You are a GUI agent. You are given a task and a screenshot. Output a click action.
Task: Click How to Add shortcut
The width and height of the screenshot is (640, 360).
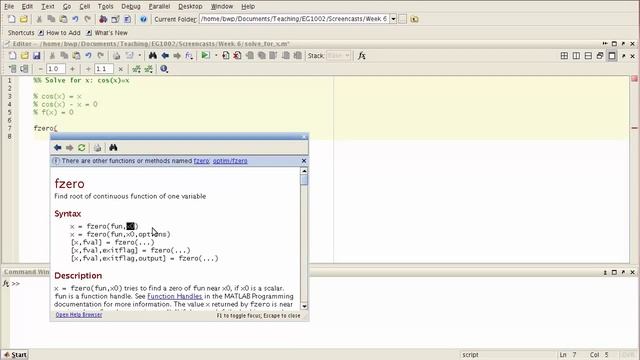point(60,33)
